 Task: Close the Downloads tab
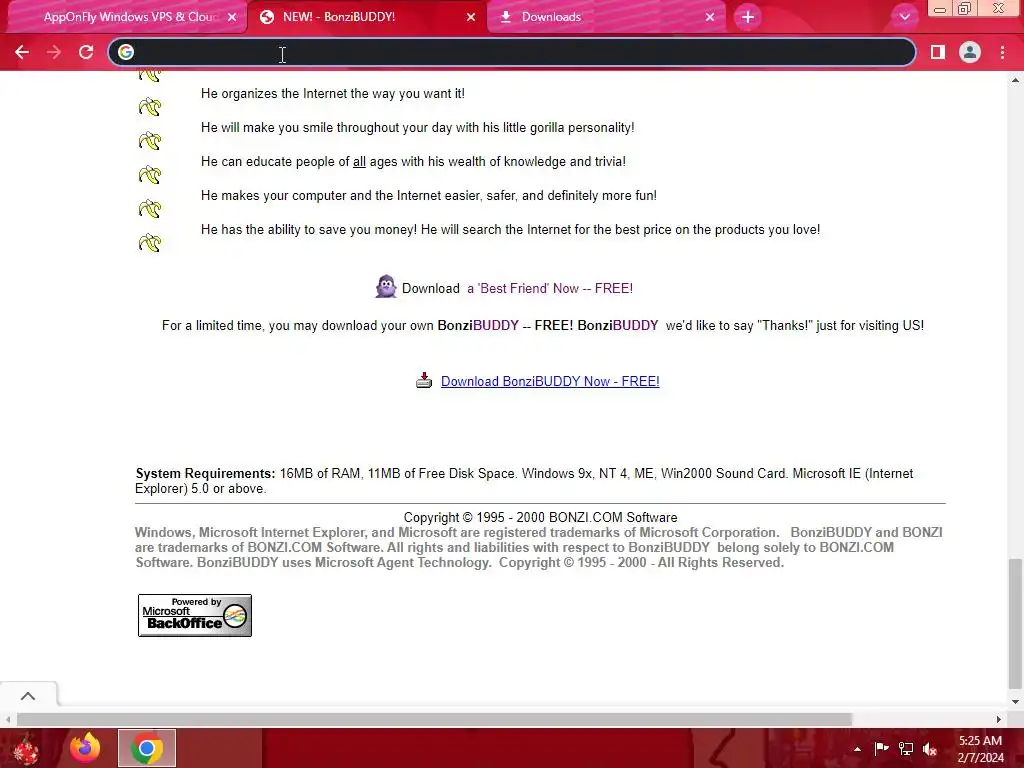point(710,17)
